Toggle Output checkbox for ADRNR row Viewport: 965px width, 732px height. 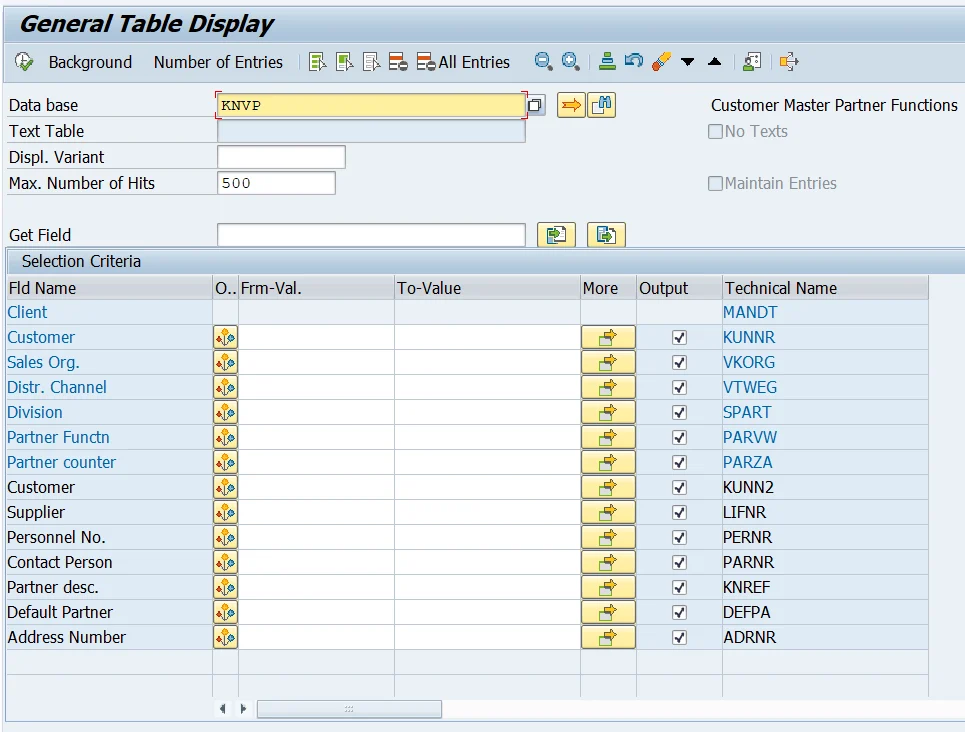point(679,637)
